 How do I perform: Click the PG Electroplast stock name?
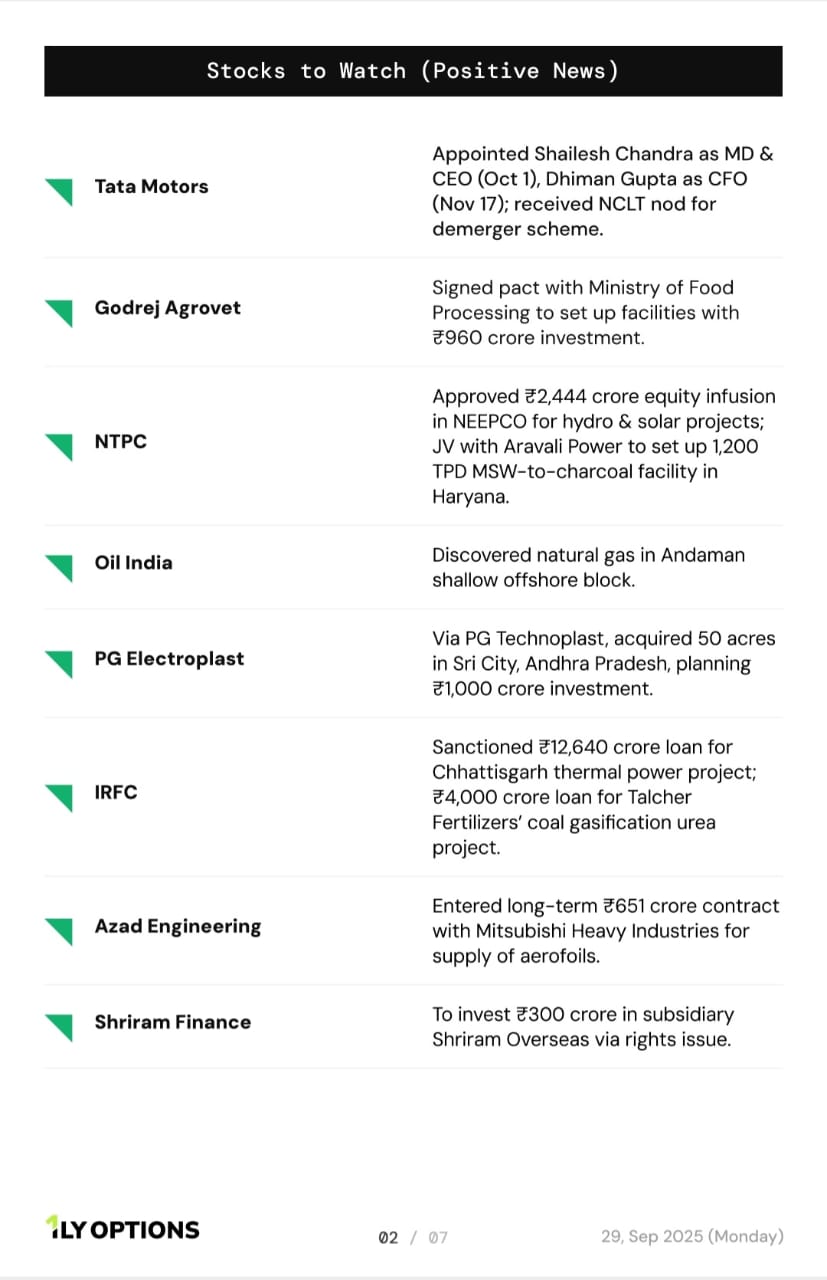169,659
